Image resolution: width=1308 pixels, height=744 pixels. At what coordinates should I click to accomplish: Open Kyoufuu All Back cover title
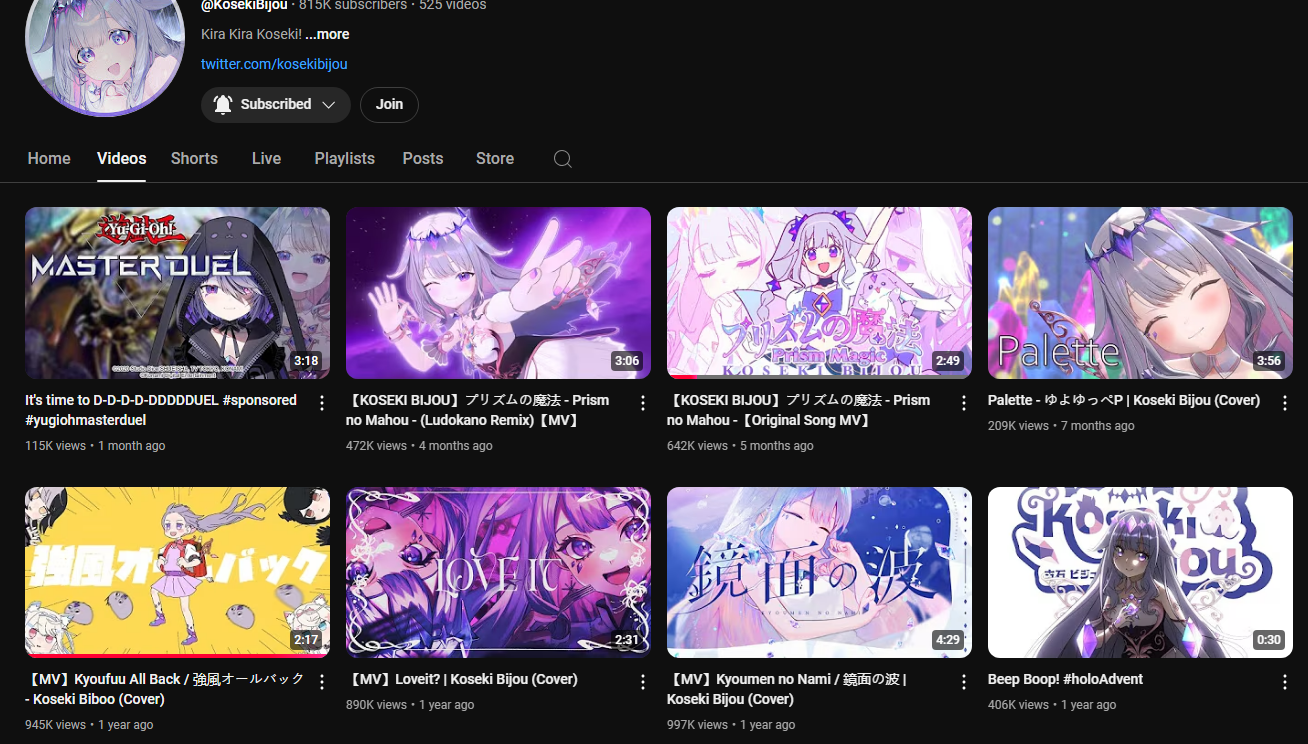tap(165, 689)
